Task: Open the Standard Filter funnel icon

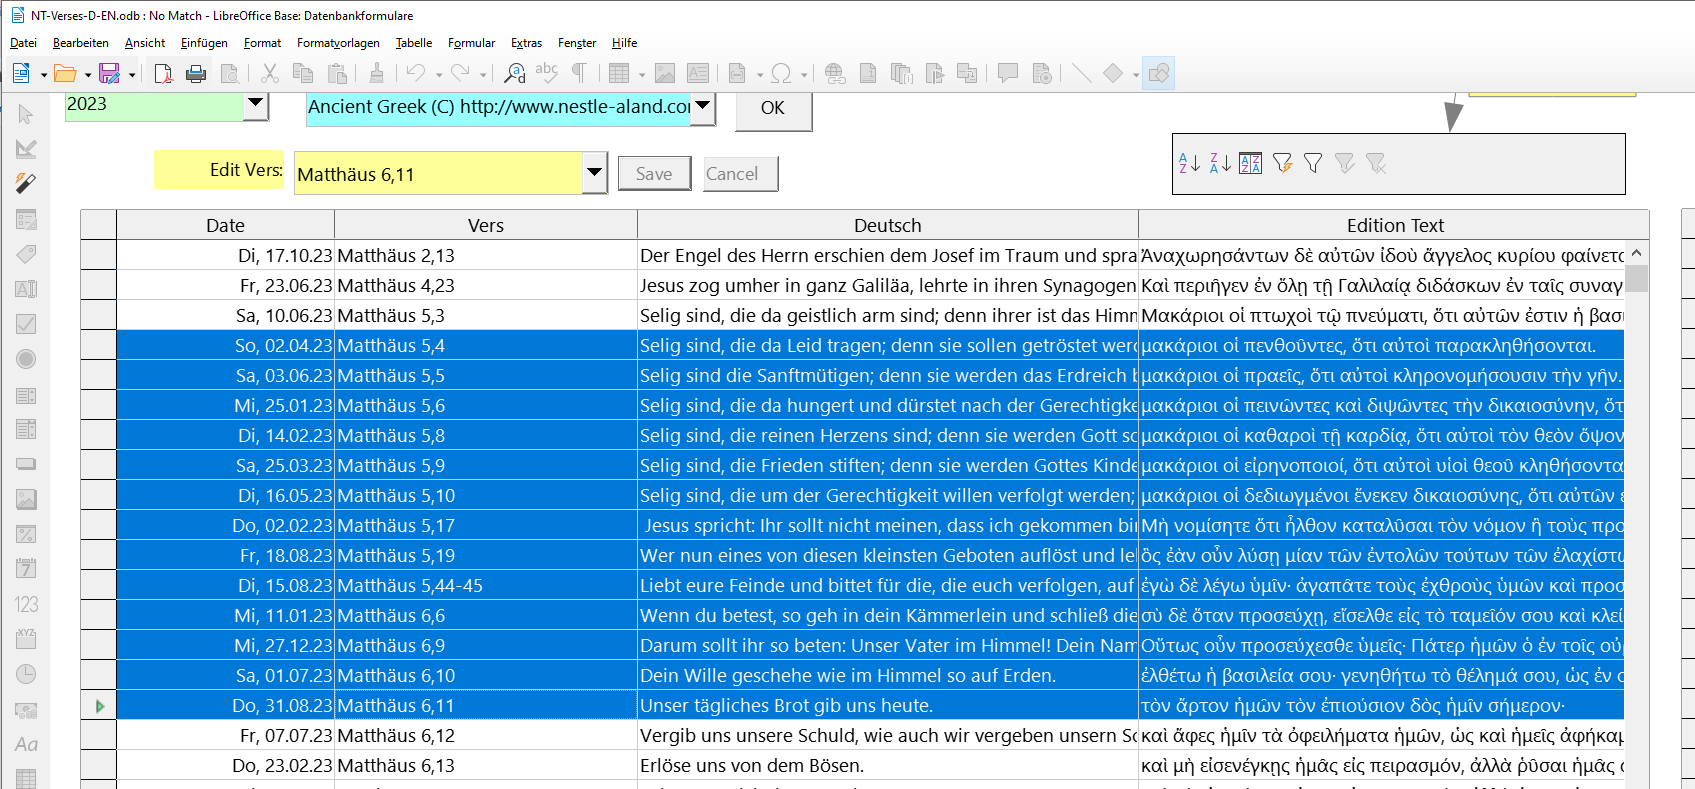Action: (1313, 163)
